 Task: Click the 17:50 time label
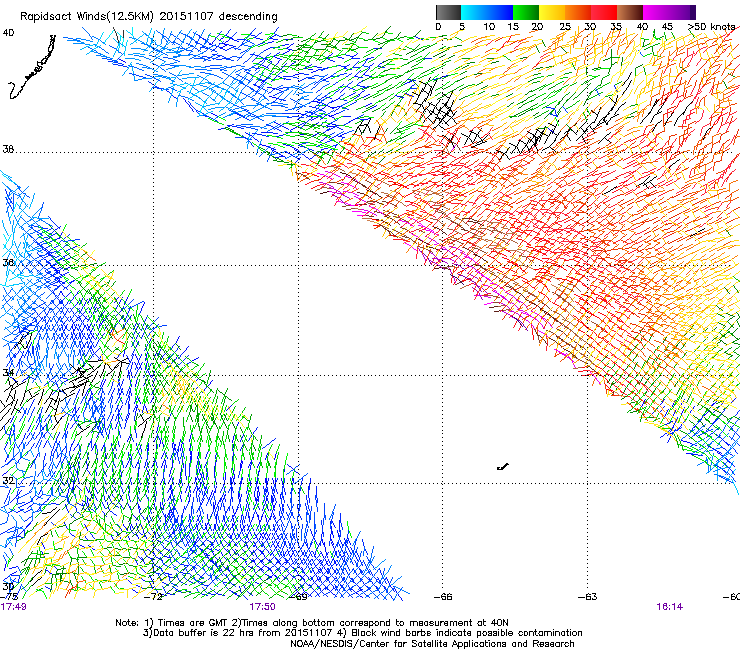coord(262,607)
